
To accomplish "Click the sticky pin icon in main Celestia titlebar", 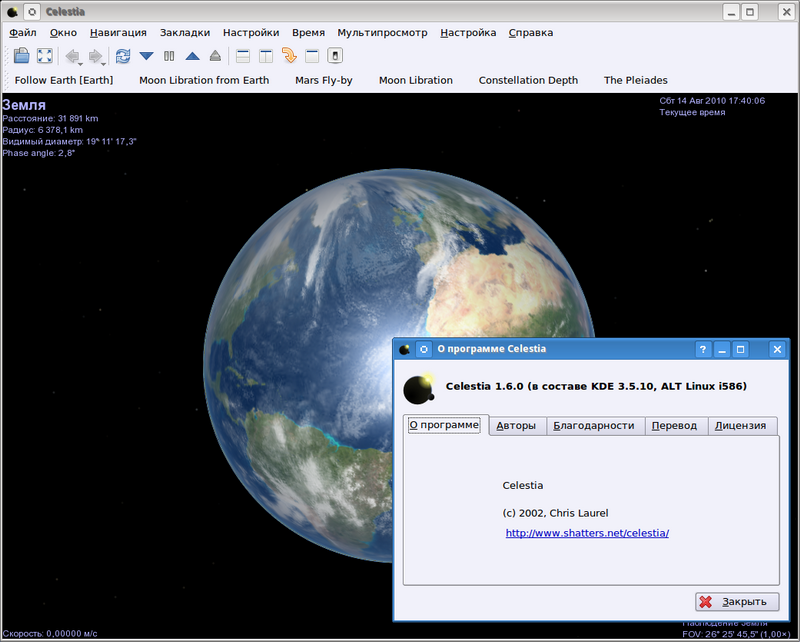I will pyautogui.click(x=32, y=11).
